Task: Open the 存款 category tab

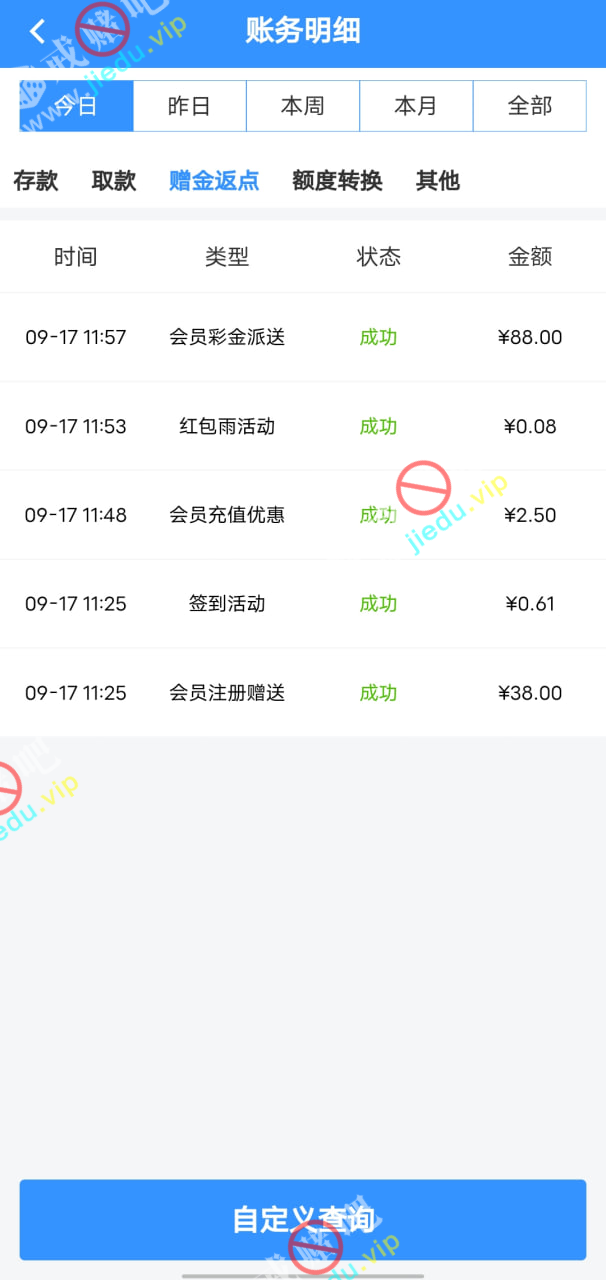Action: coord(36,181)
